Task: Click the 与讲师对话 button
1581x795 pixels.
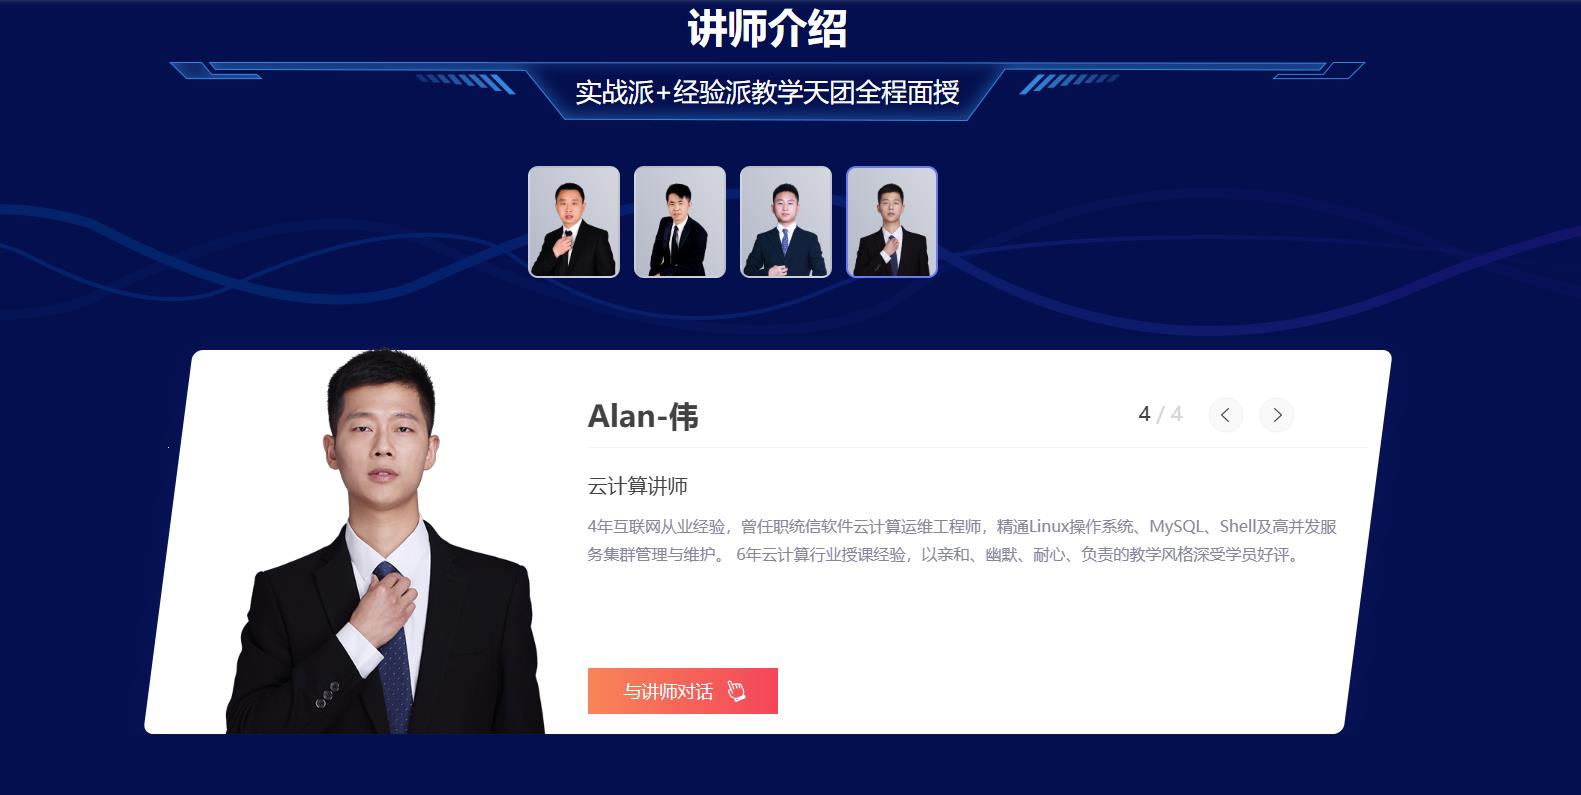Action: (x=683, y=691)
